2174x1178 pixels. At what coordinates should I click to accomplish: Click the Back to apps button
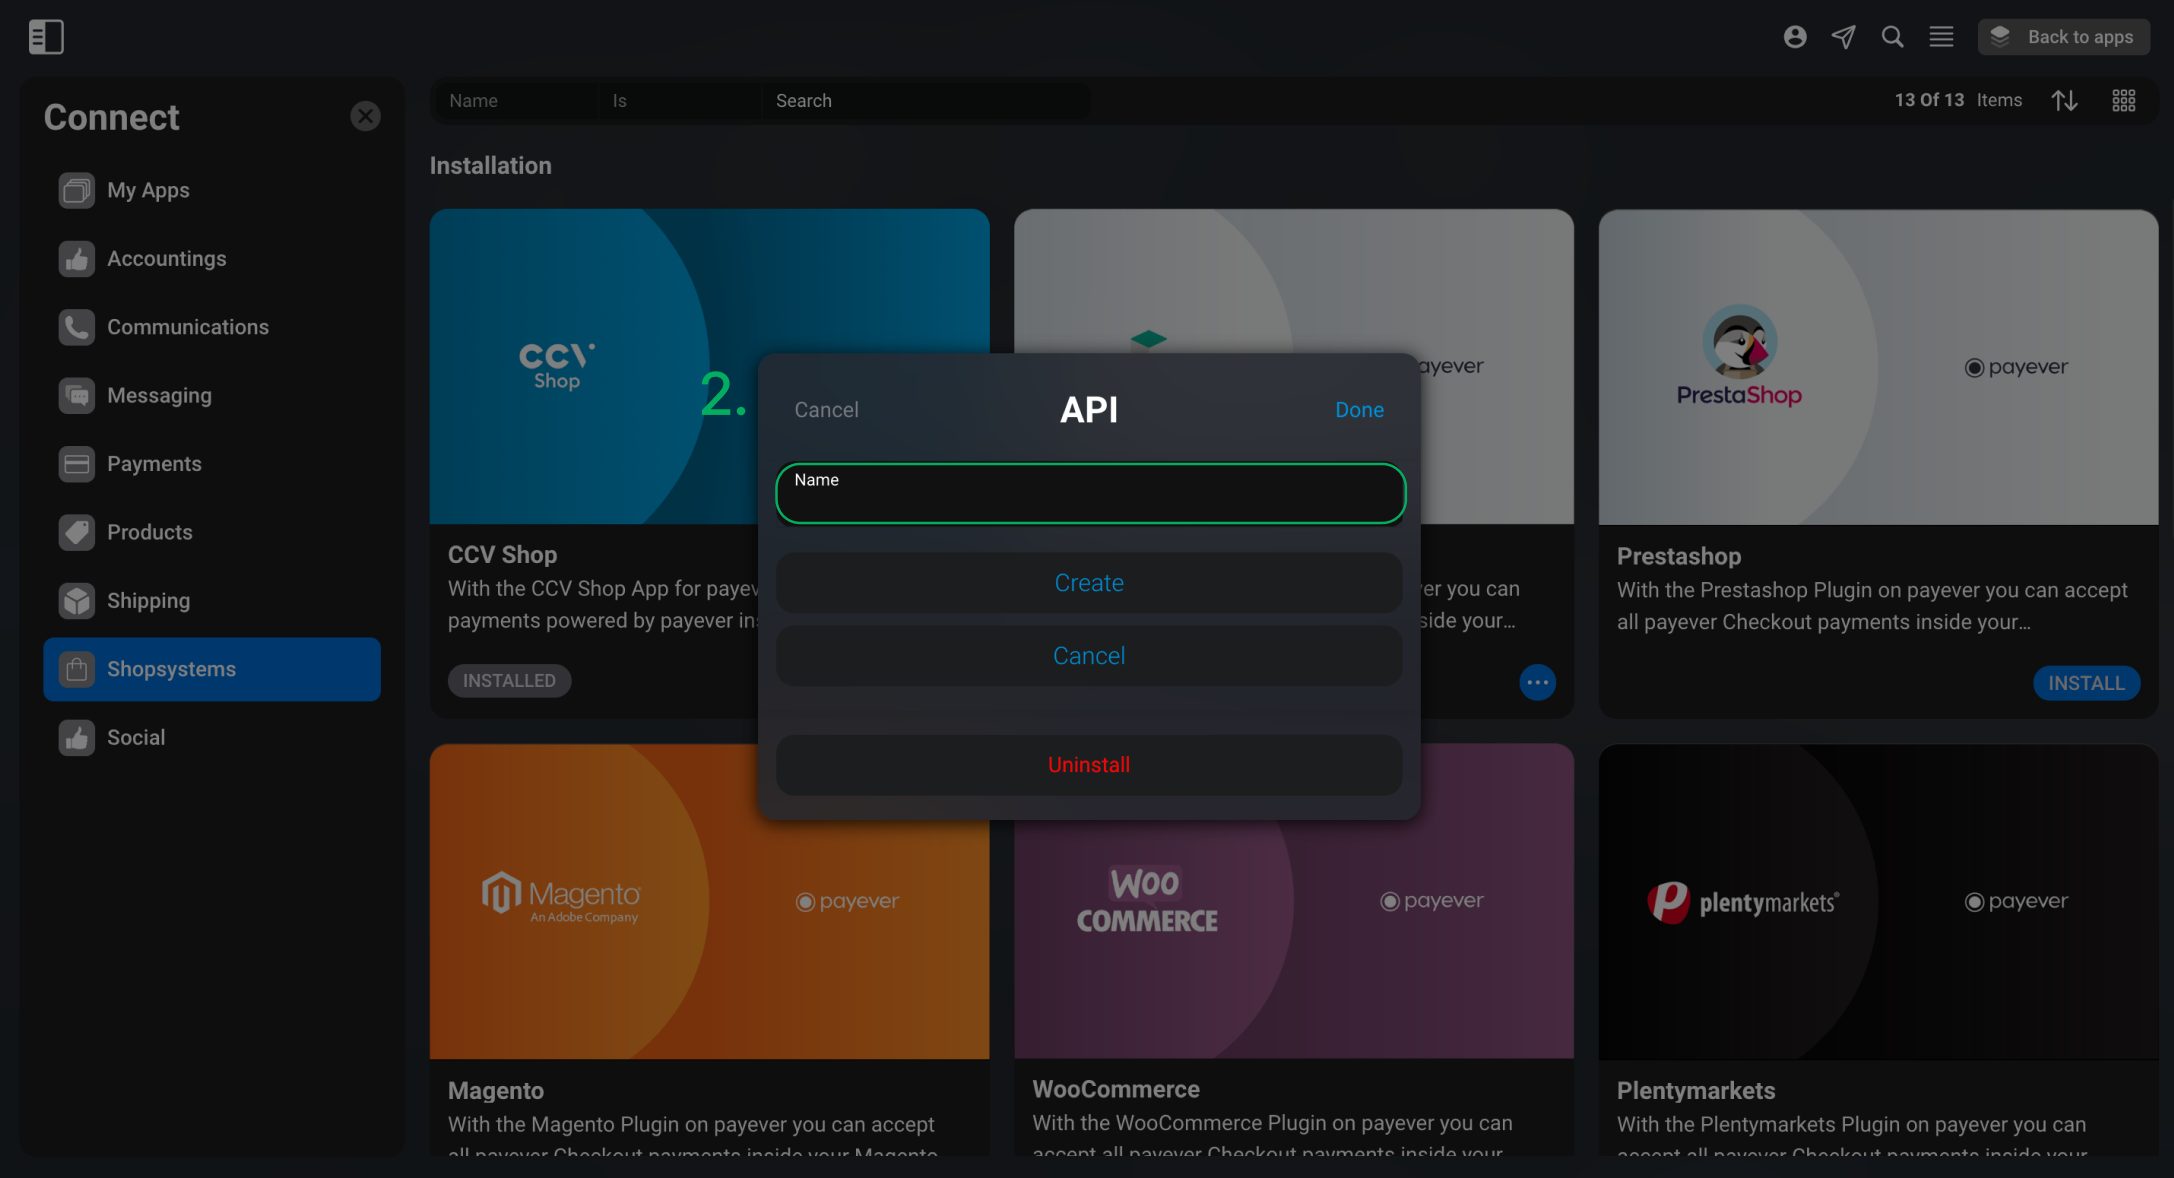[x=2063, y=37]
